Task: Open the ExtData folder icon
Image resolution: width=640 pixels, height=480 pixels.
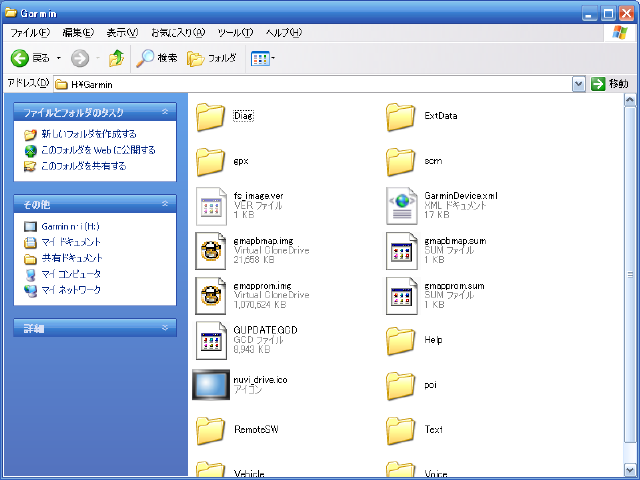Action: point(401,117)
